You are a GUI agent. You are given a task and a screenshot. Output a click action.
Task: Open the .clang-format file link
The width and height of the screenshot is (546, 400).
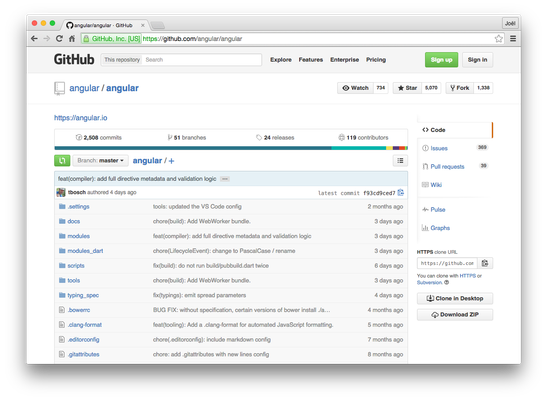pyautogui.click(x=85, y=325)
